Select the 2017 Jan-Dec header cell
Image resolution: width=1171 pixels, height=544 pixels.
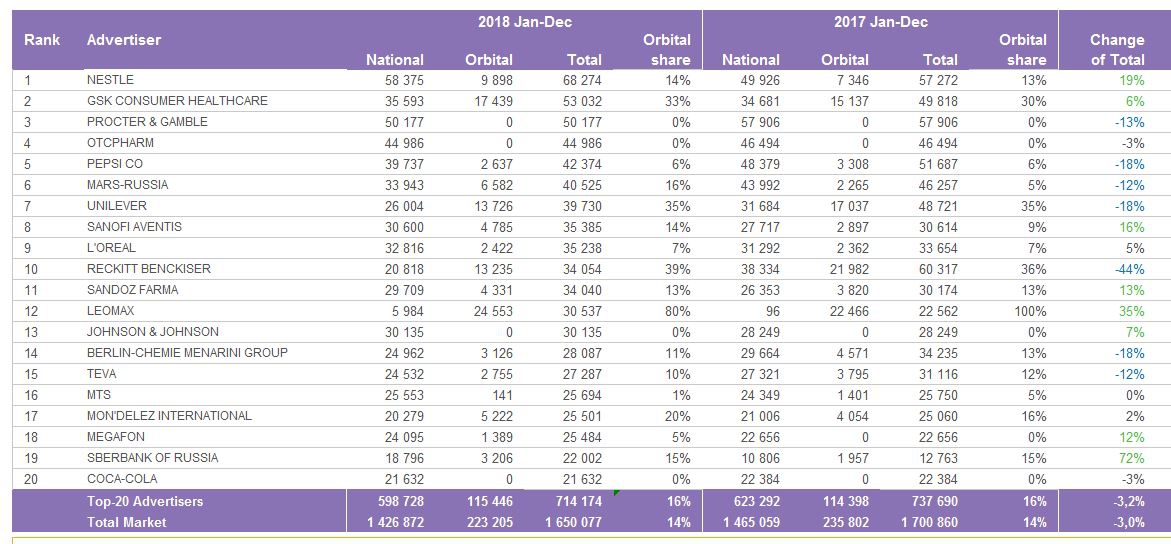(x=880, y=22)
